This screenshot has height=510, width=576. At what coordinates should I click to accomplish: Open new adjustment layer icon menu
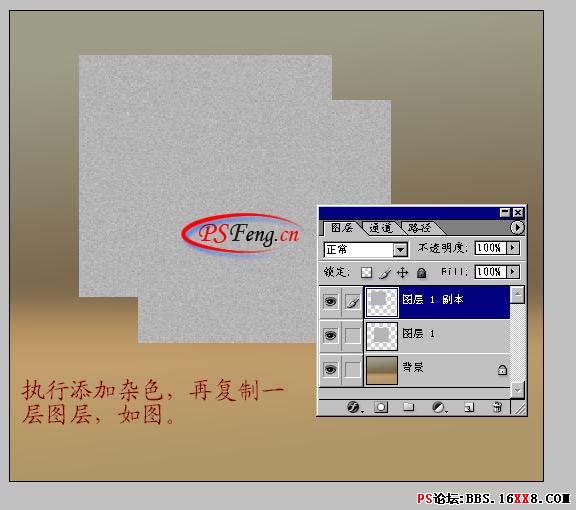[x=439, y=407]
